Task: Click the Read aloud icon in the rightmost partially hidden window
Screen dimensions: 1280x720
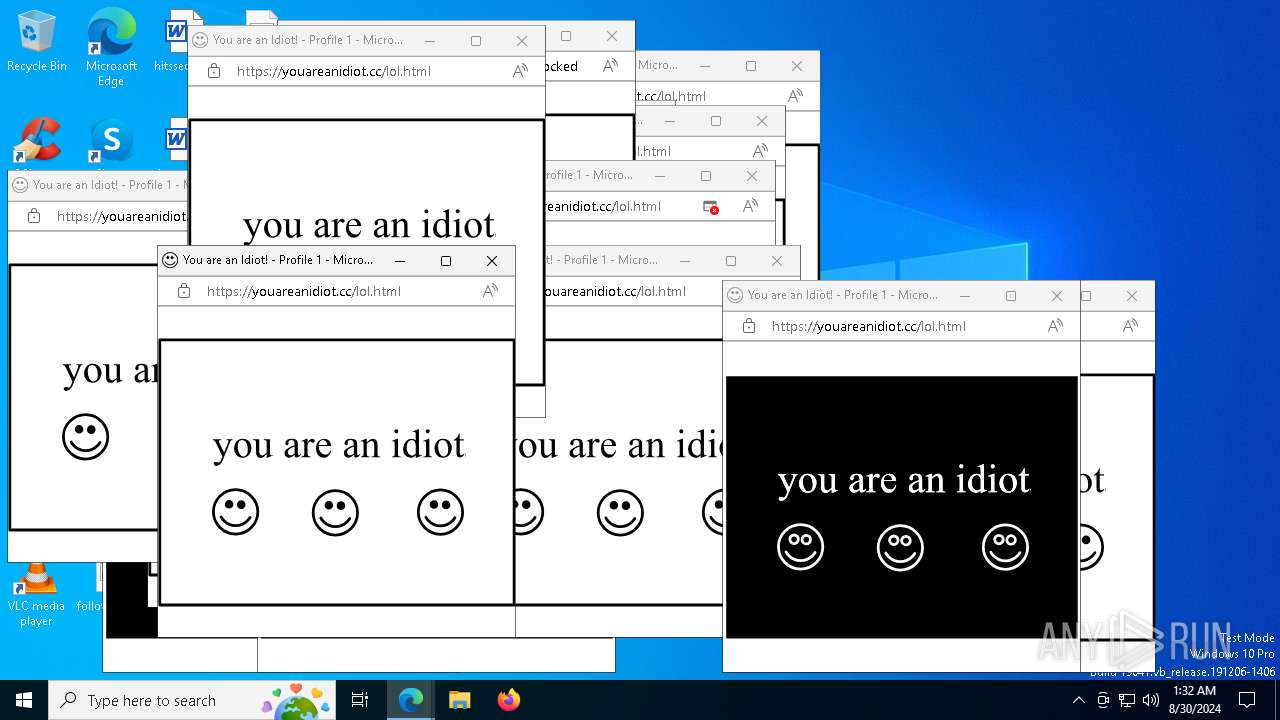Action: (x=1130, y=326)
